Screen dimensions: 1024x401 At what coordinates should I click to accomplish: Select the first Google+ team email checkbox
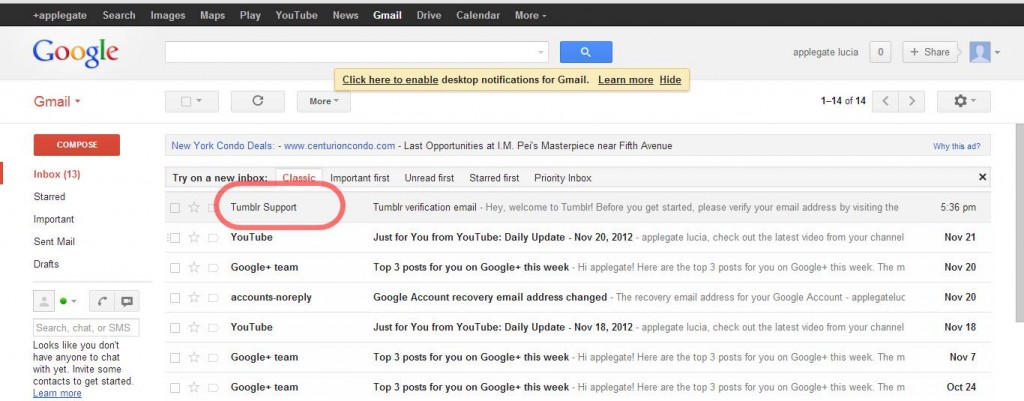tap(174, 268)
